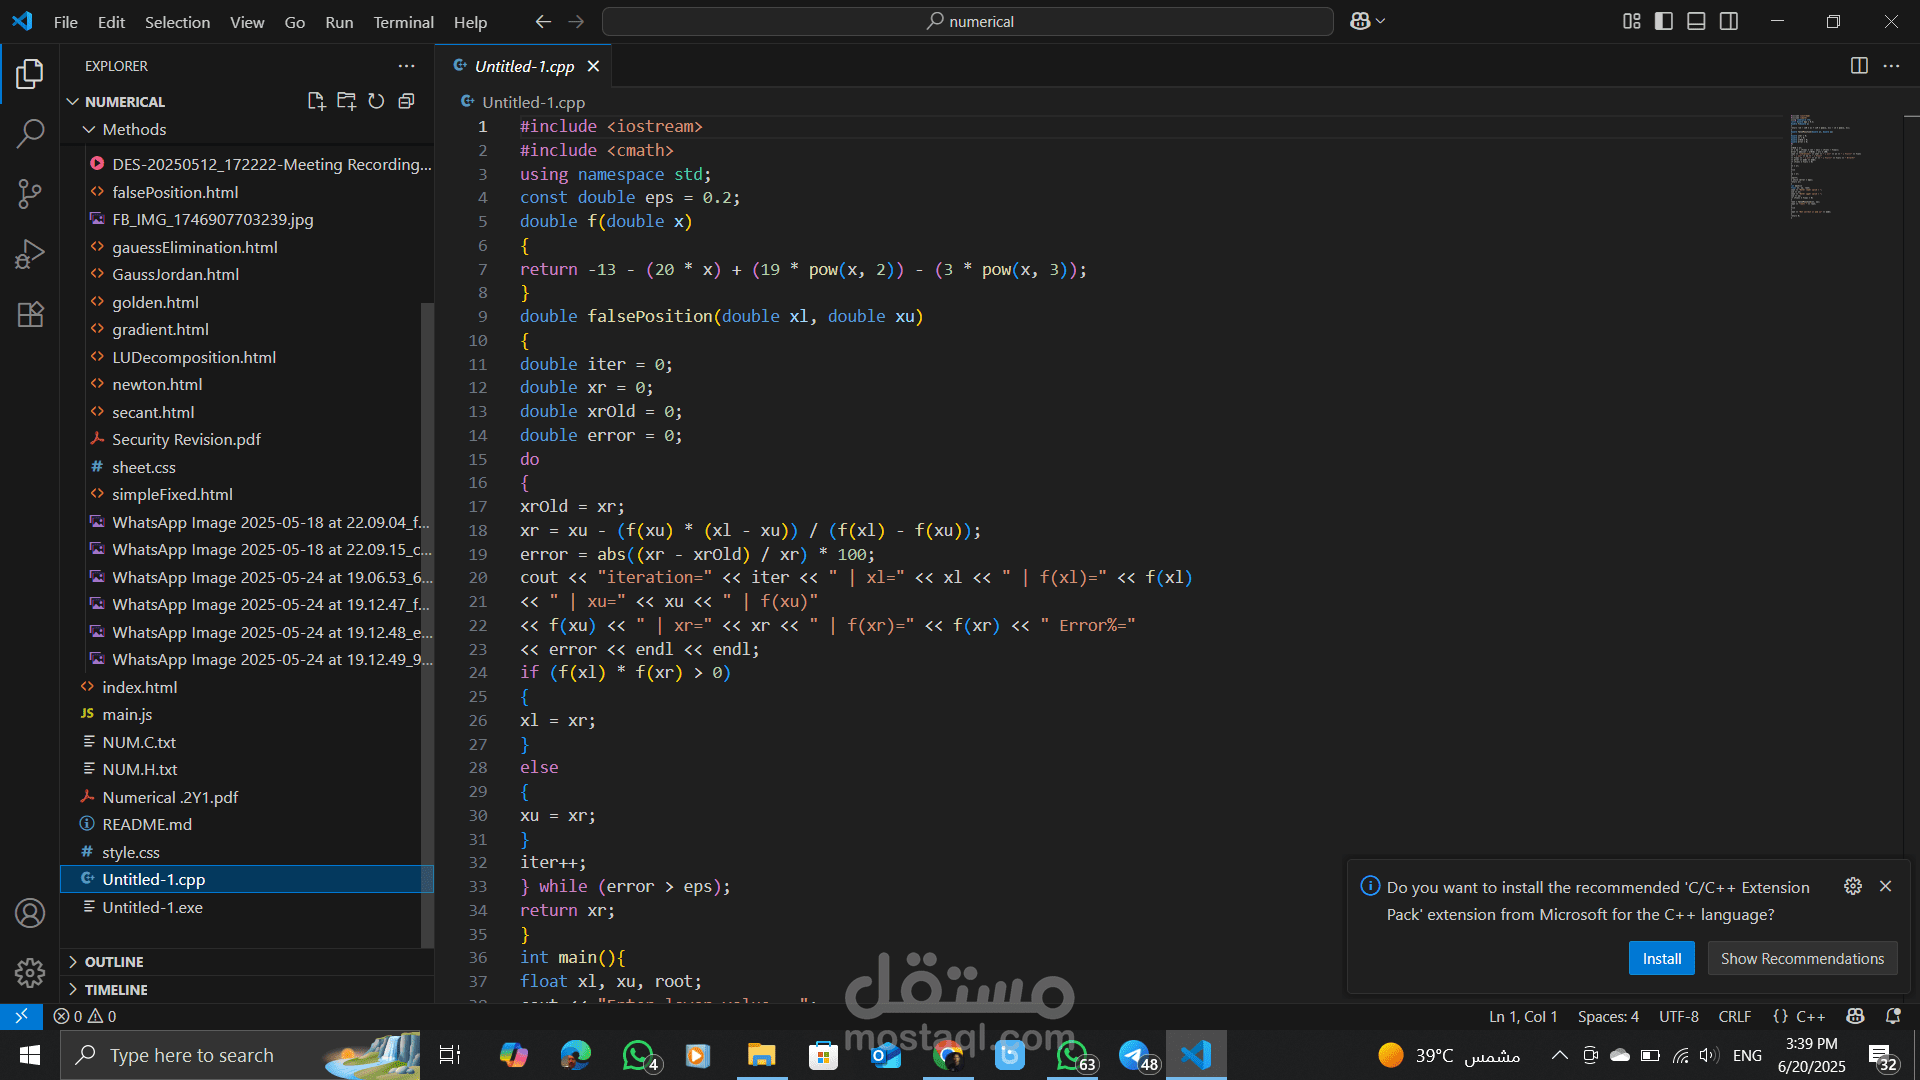Split the editor to the right

[x=1859, y=66]
